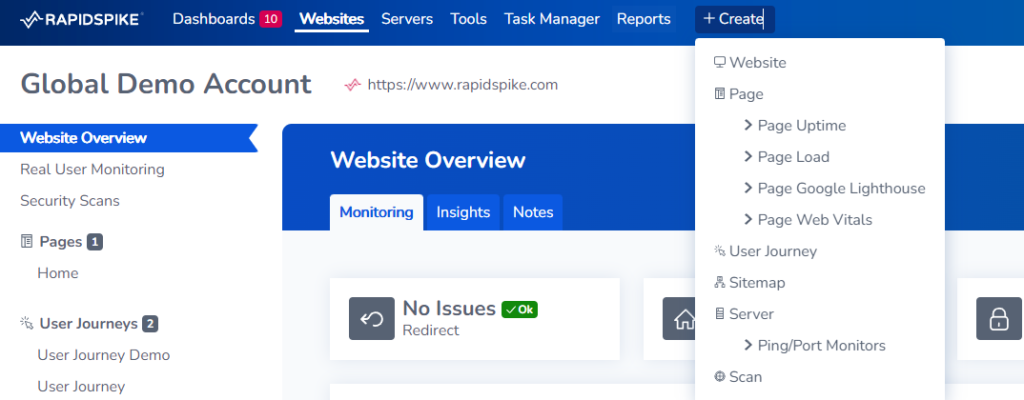The width and height of the screenshot is (1024, 400).
Task: Switch to the Monitoring tab
Action: 376,212
